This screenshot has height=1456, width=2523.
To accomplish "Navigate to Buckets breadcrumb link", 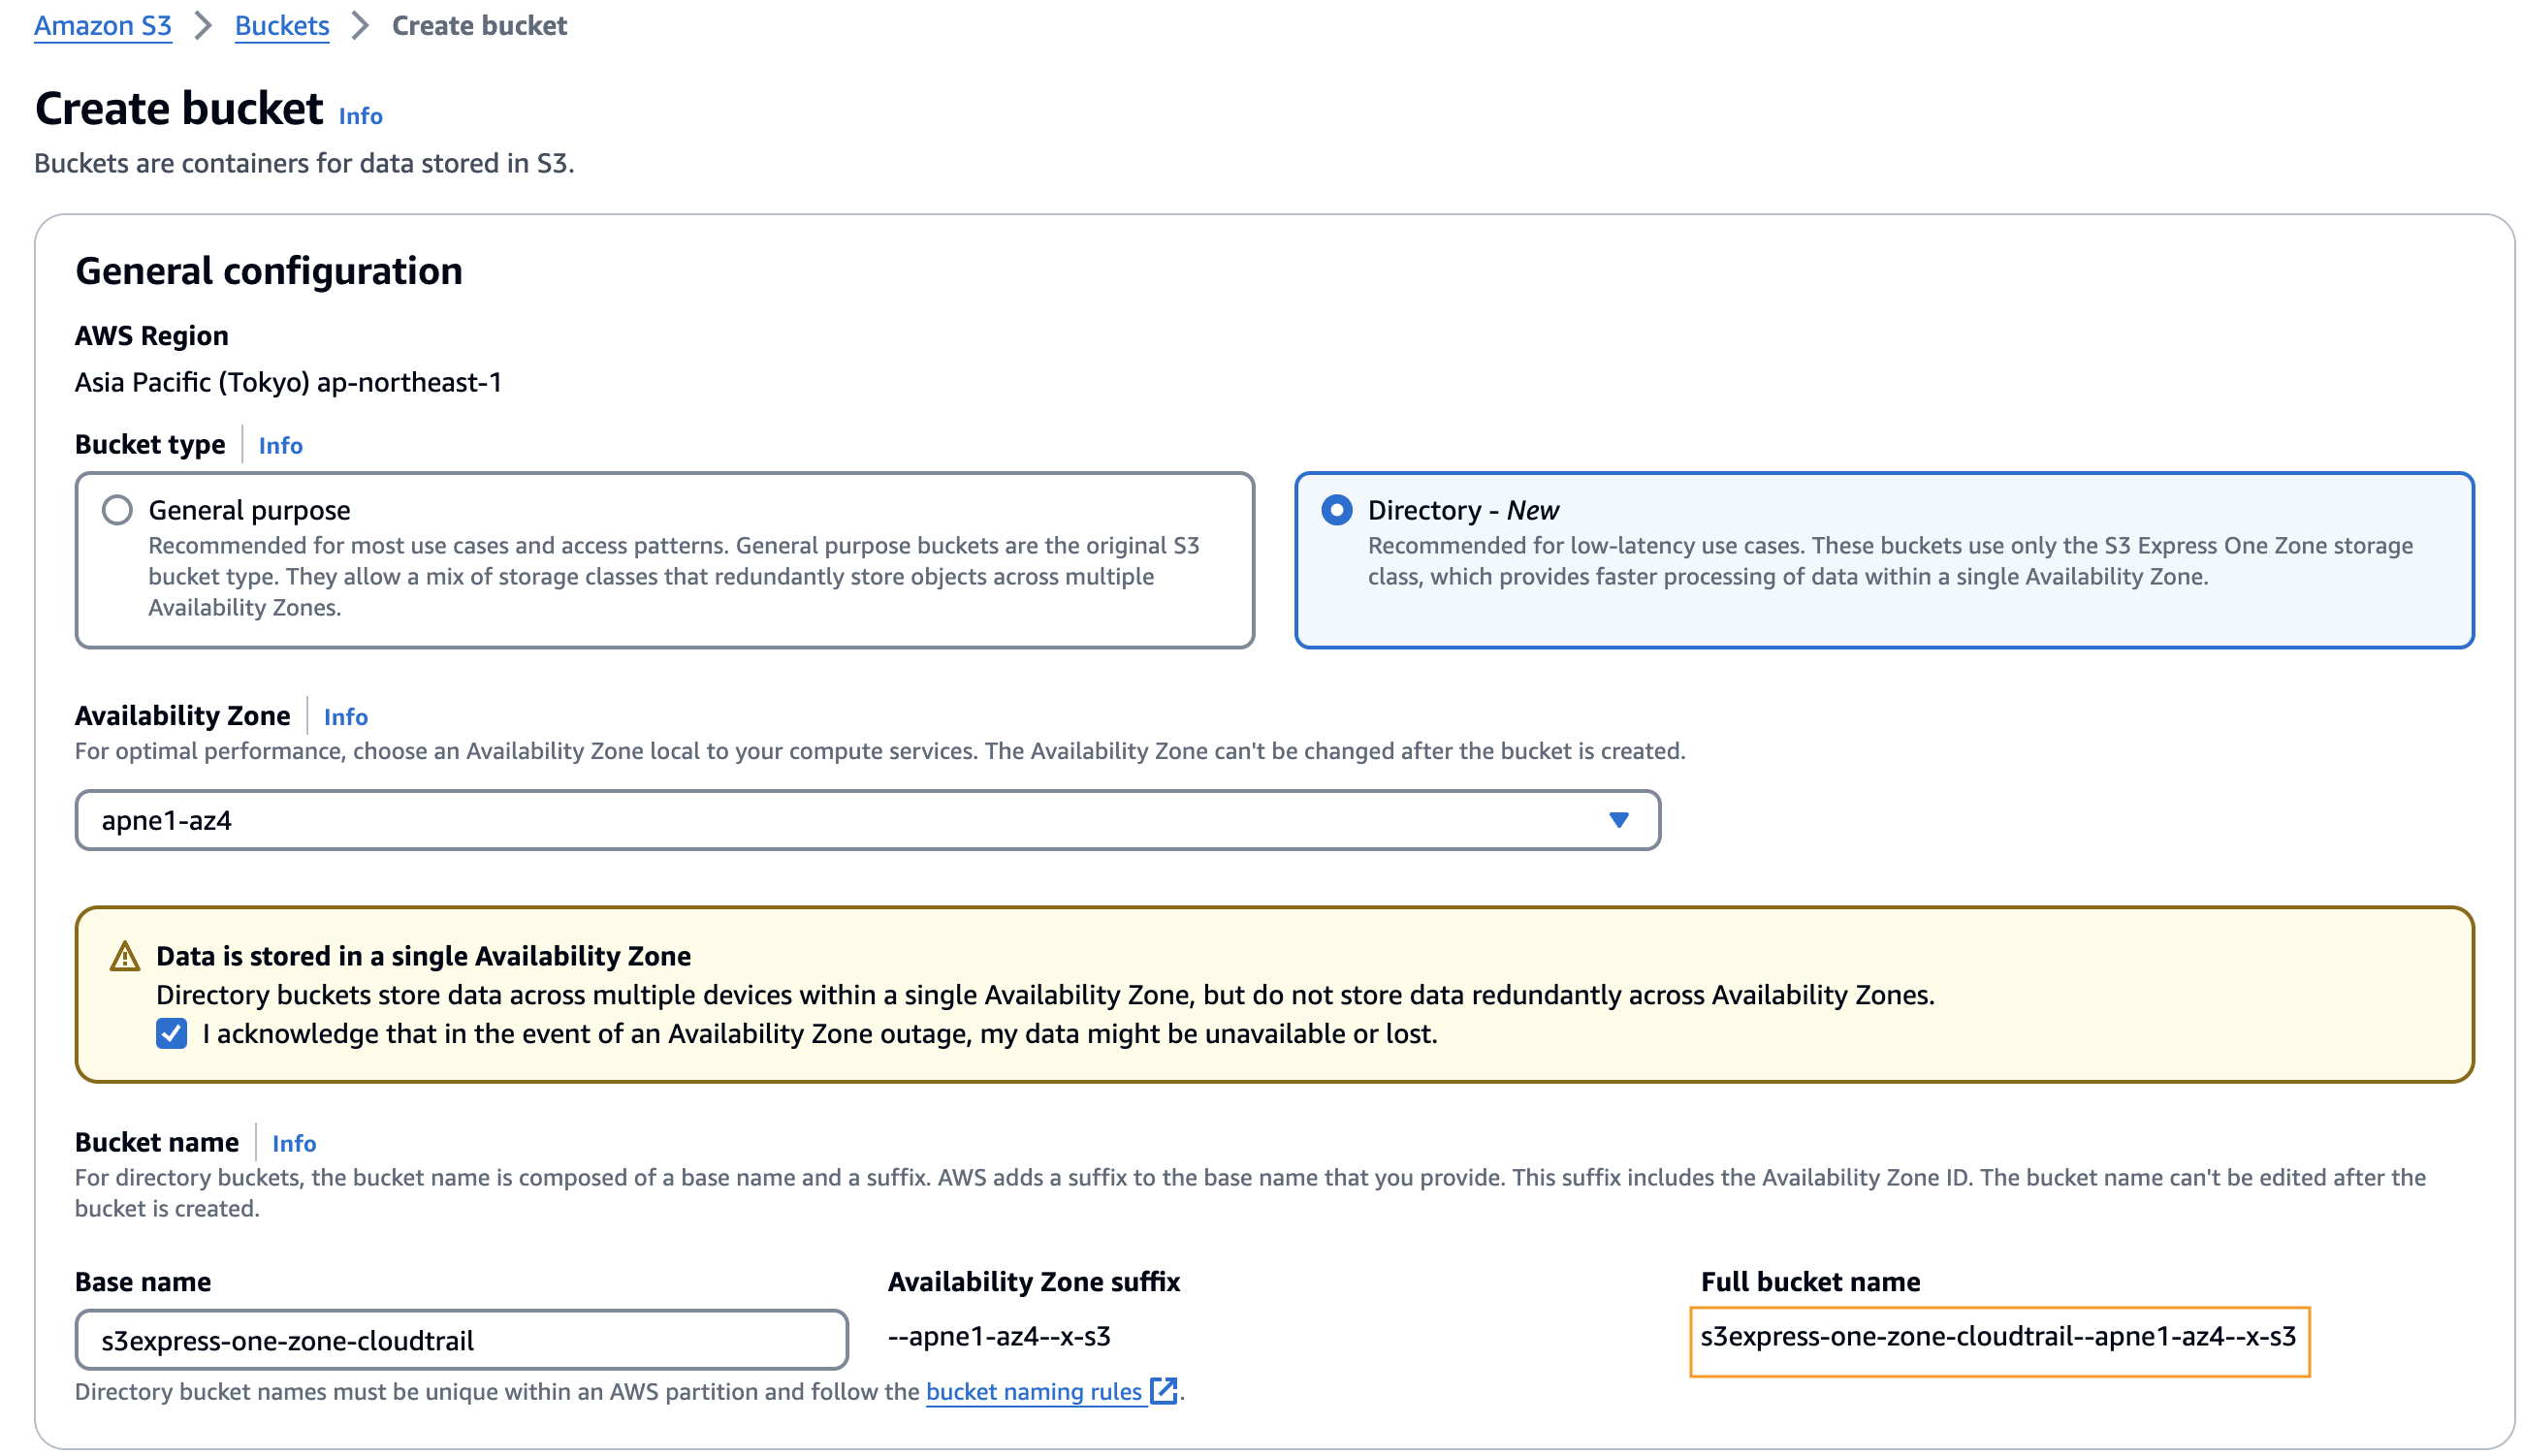I will pyautogui.click(x=282, y=26).
